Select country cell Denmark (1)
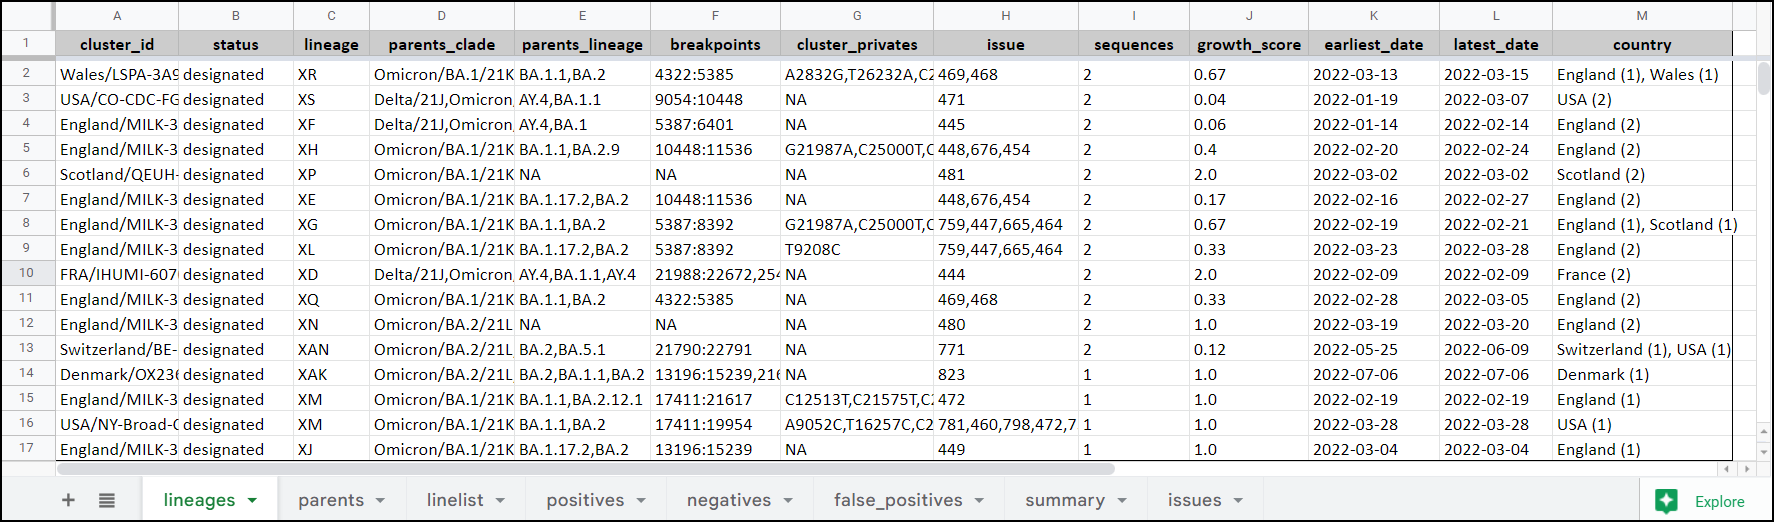1774x522 pixels. pos(1642,374)
